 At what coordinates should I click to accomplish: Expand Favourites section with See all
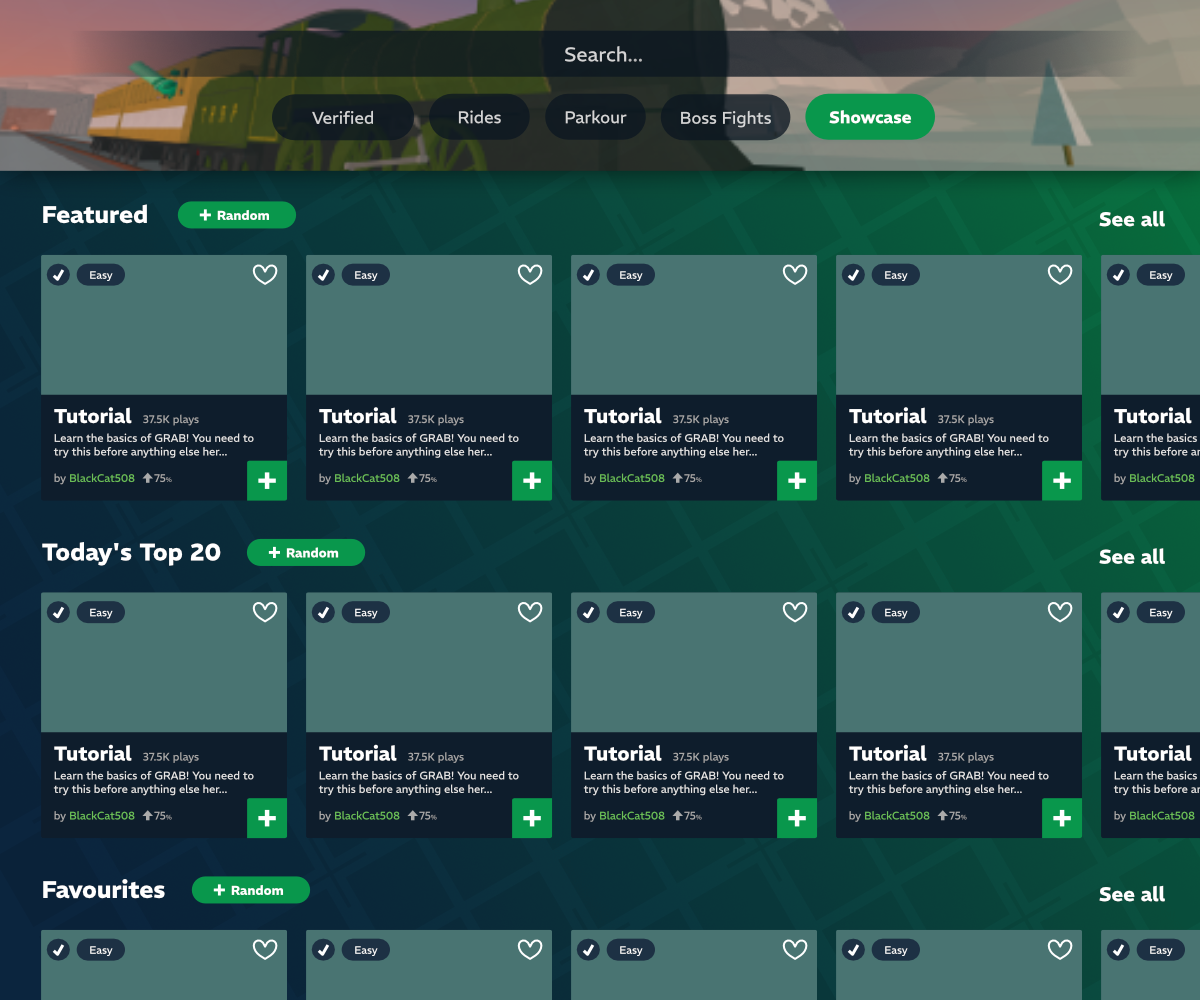1131,894
